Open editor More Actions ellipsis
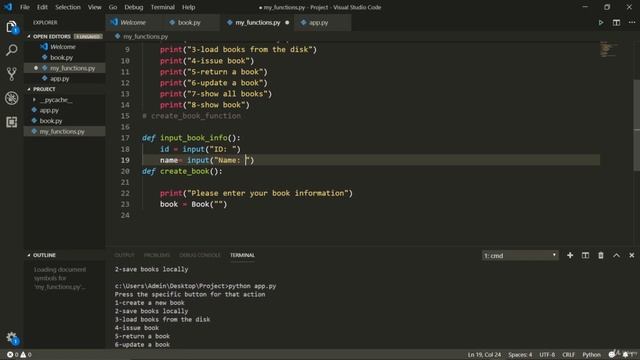The width and height of the screenshot is (640, 360). point(631,22)
